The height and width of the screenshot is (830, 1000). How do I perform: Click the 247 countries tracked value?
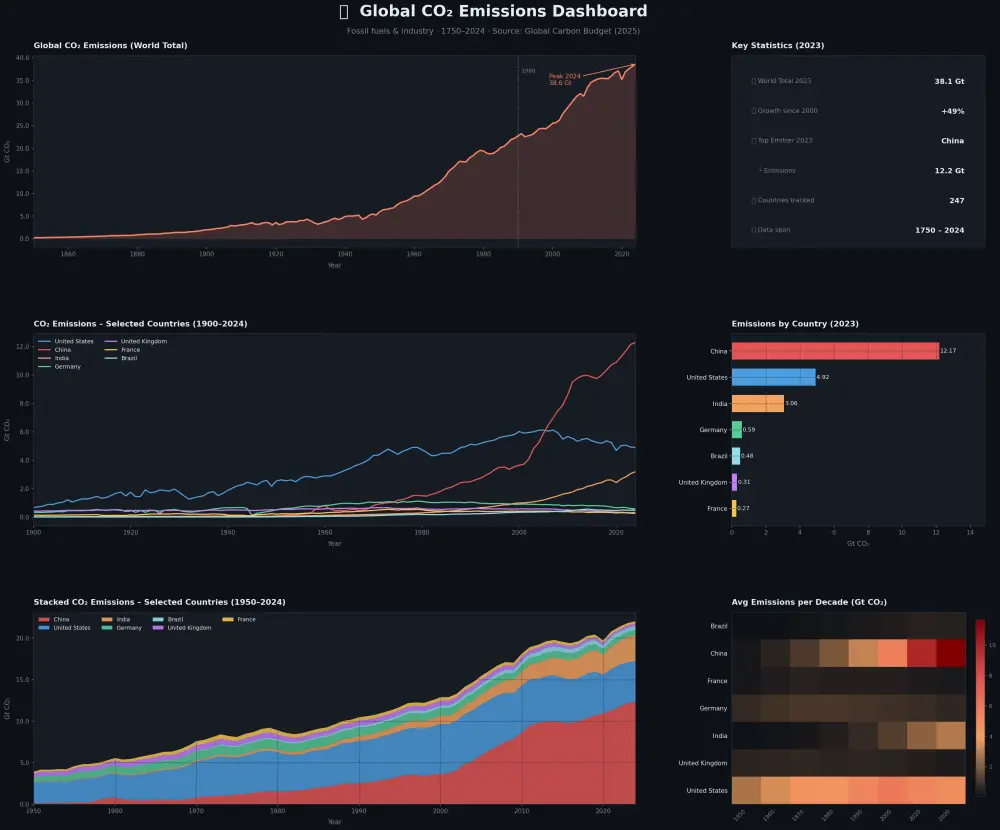[x=957, y=200]
